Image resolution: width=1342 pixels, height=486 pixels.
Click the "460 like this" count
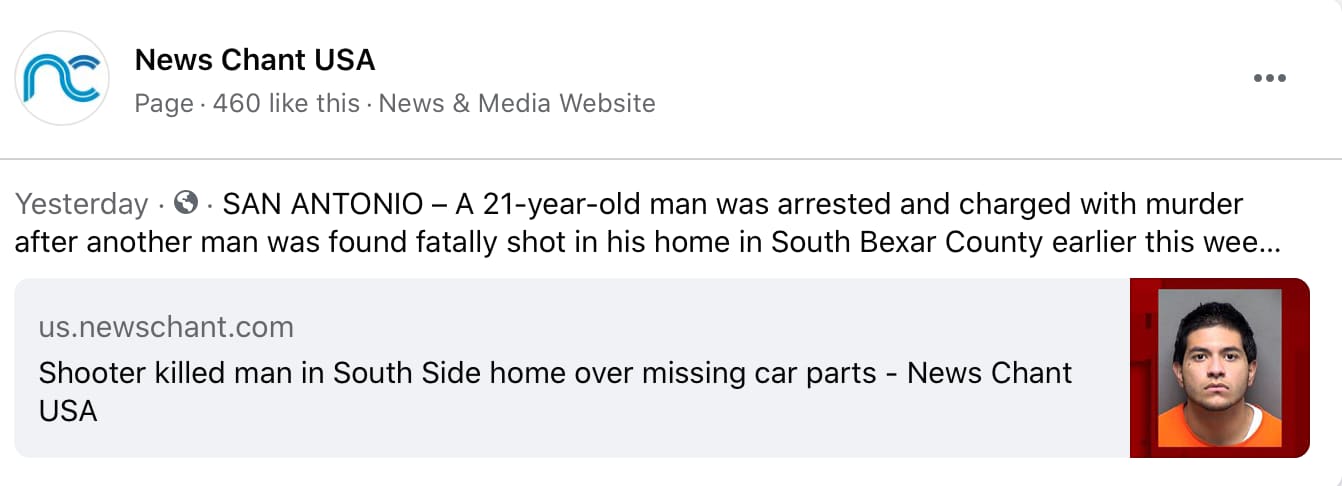(x=286, y=103)
